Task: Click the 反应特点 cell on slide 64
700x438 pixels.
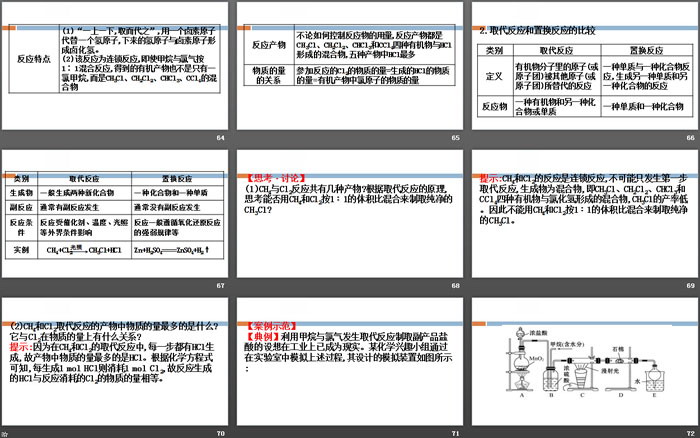Action: tap(28, 59)
